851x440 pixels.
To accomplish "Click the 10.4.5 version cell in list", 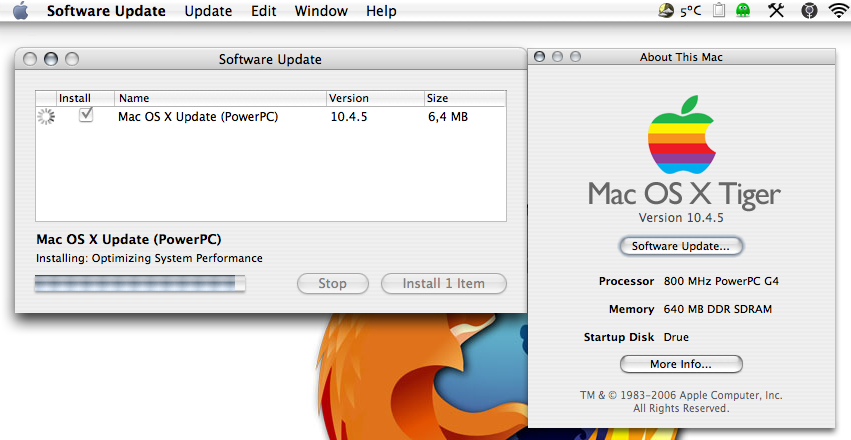I will pos(349,117).
